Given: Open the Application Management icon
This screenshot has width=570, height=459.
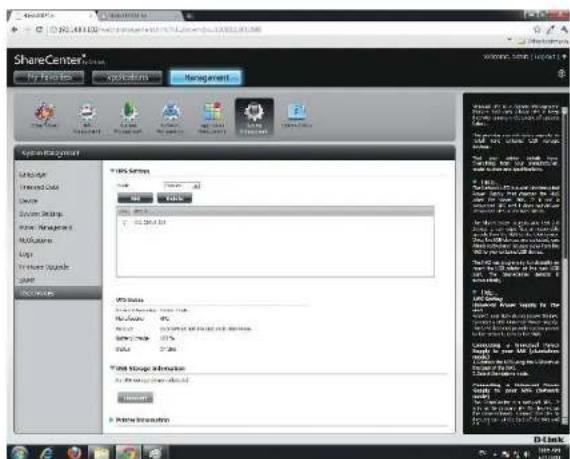Looking at the screenshot, I should click(x=212, y=118).
